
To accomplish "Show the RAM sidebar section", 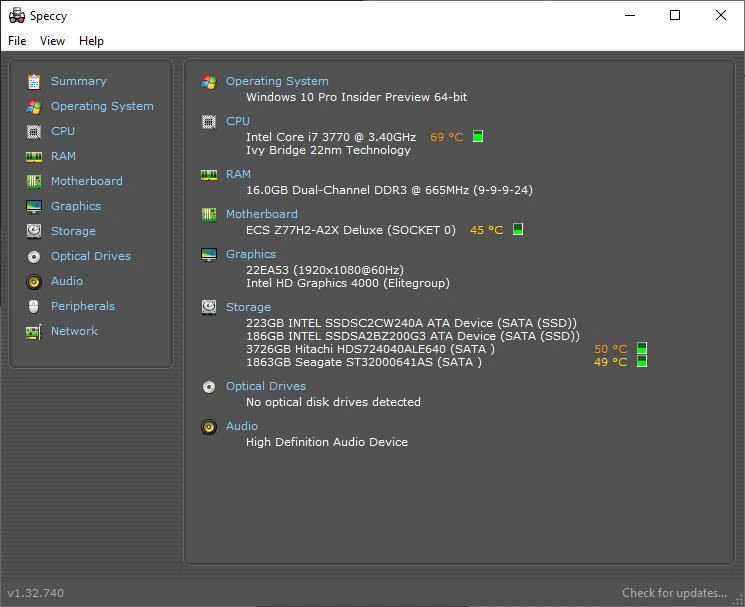I will [63, 156].
